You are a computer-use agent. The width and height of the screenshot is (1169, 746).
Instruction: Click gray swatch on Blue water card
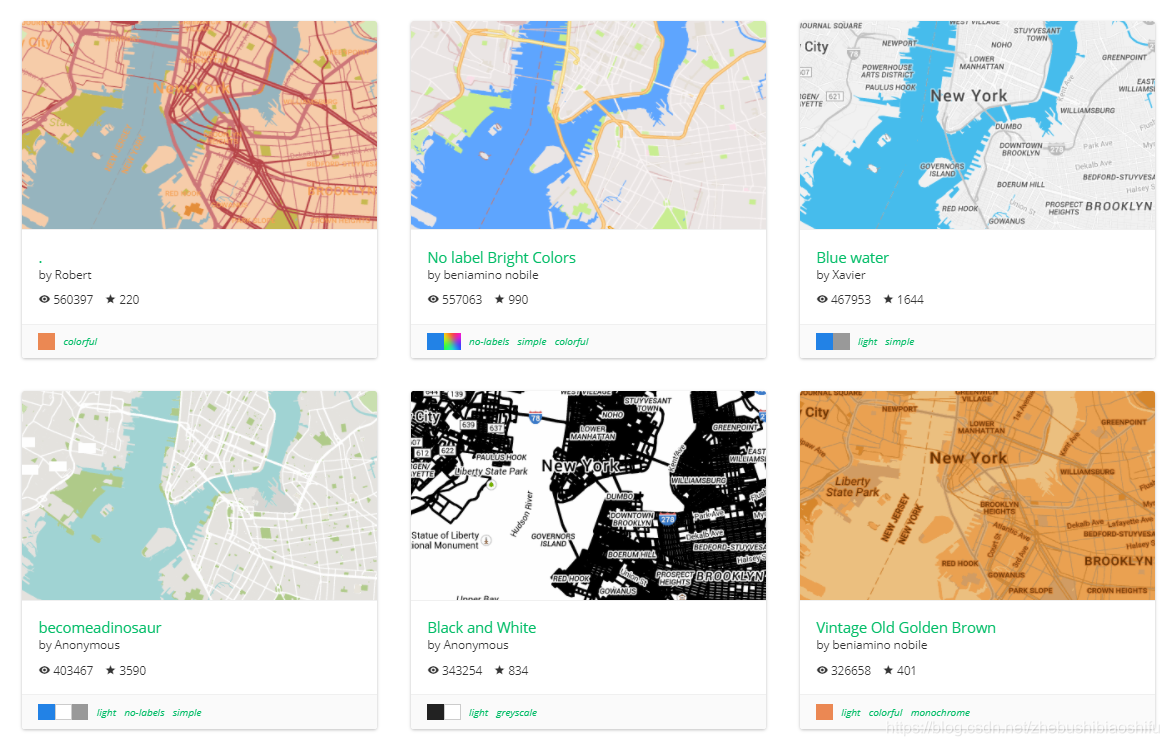842,341
